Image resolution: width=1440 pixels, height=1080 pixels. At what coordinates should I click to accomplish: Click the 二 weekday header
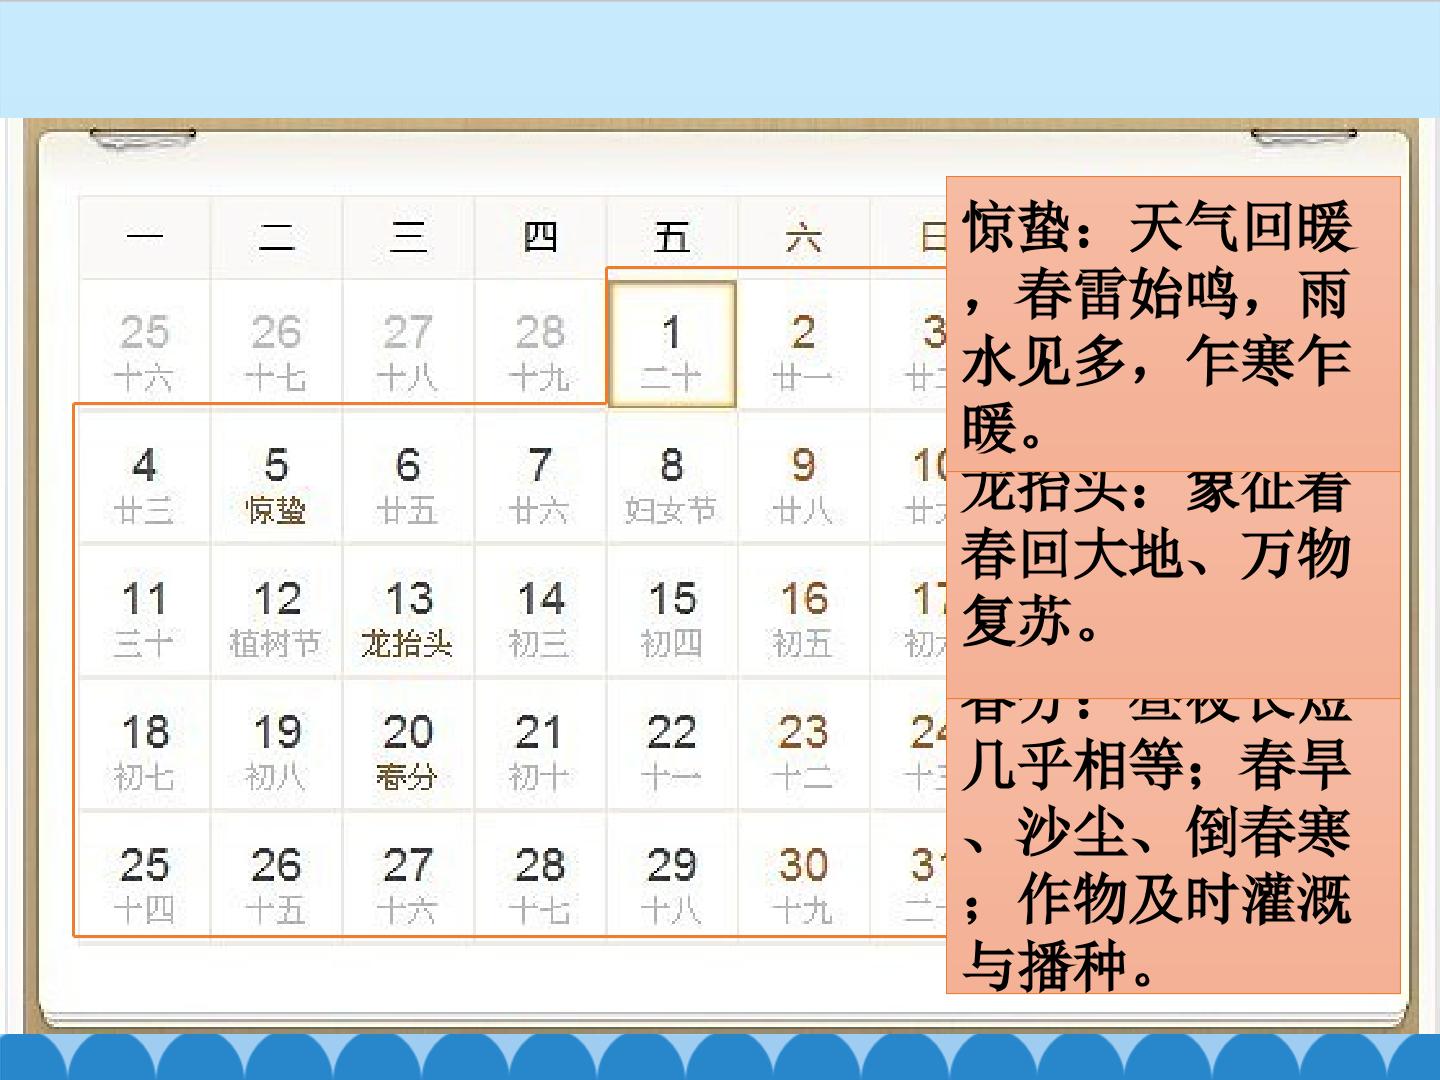pos(276,237)
